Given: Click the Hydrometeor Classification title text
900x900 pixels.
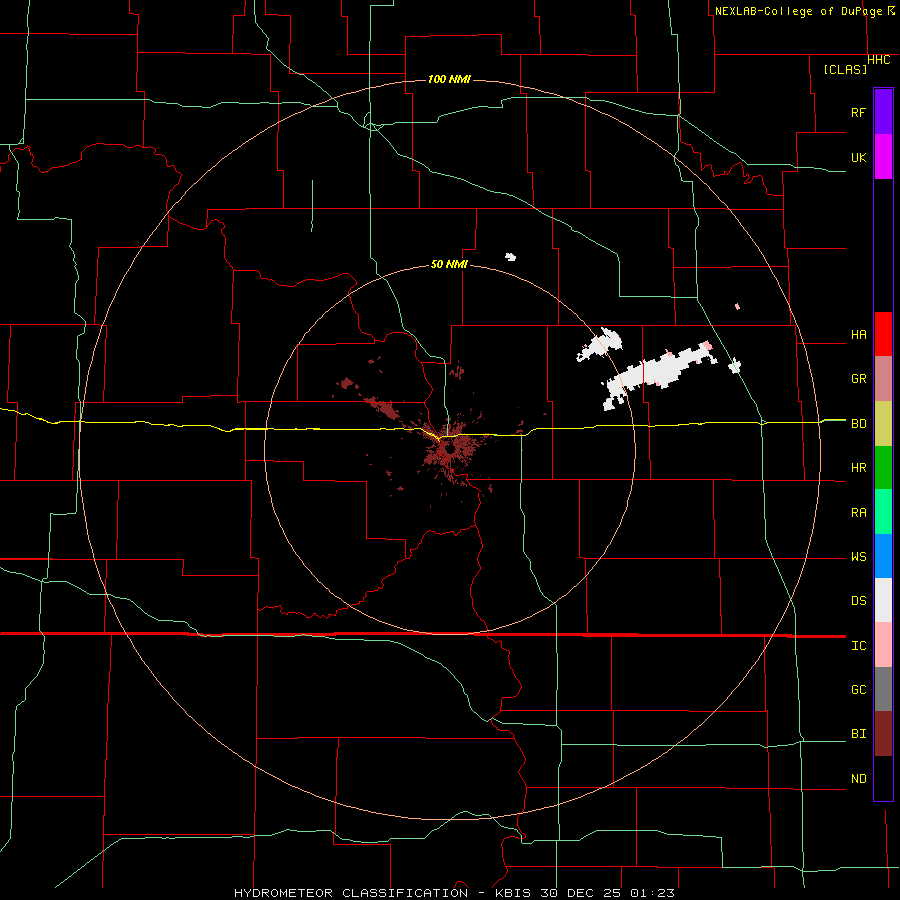Looking at the screenshot, I should point(351,893).
